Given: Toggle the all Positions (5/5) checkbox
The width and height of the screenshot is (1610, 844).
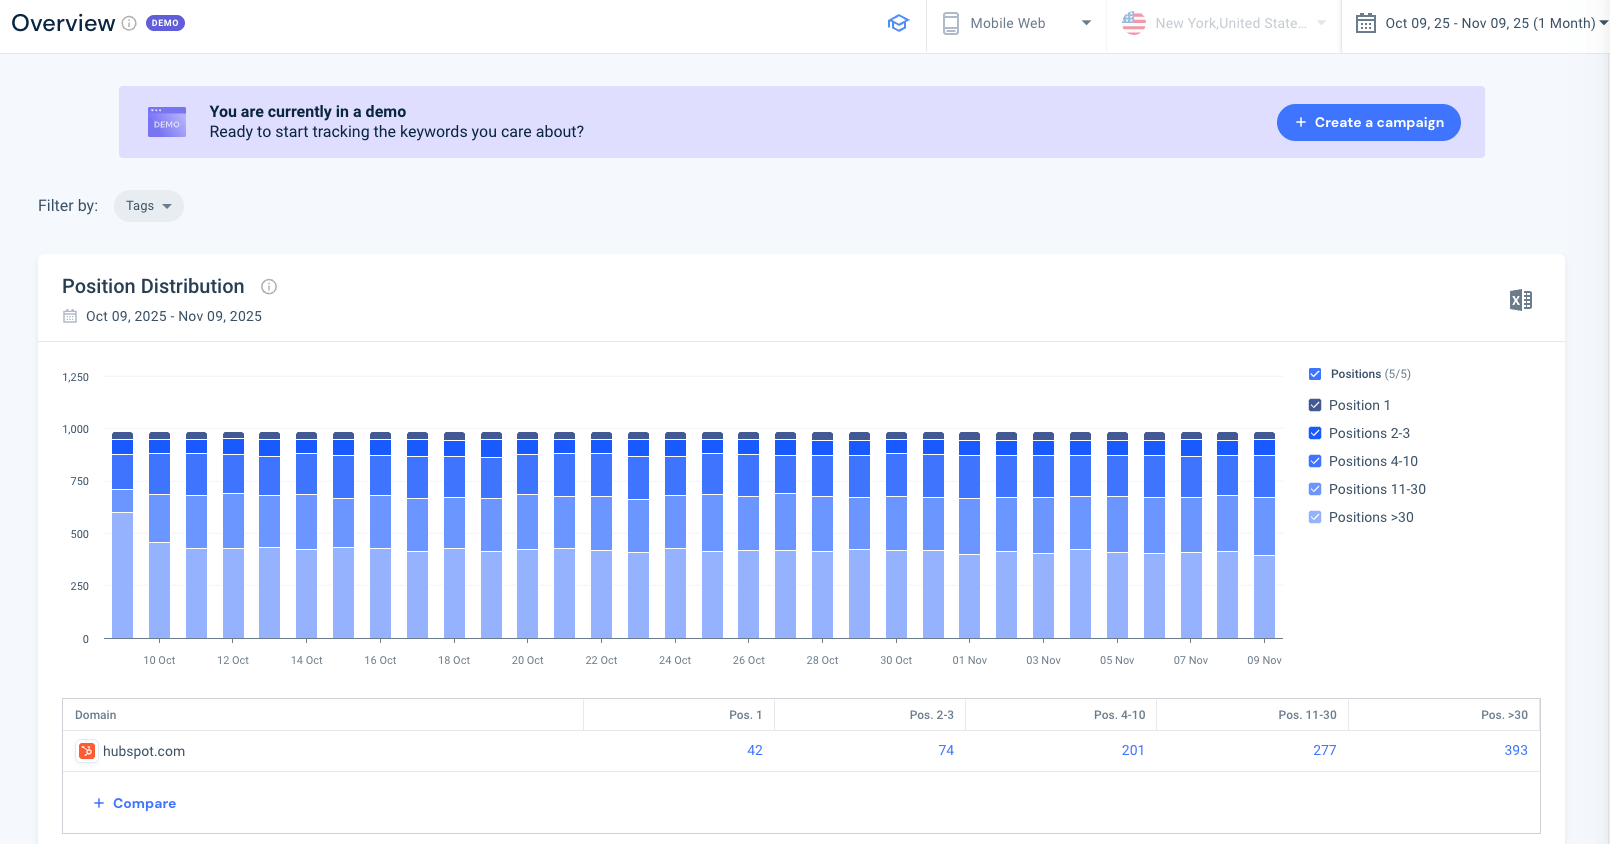Looking at the screenshot, I should tap(1315, 374).
